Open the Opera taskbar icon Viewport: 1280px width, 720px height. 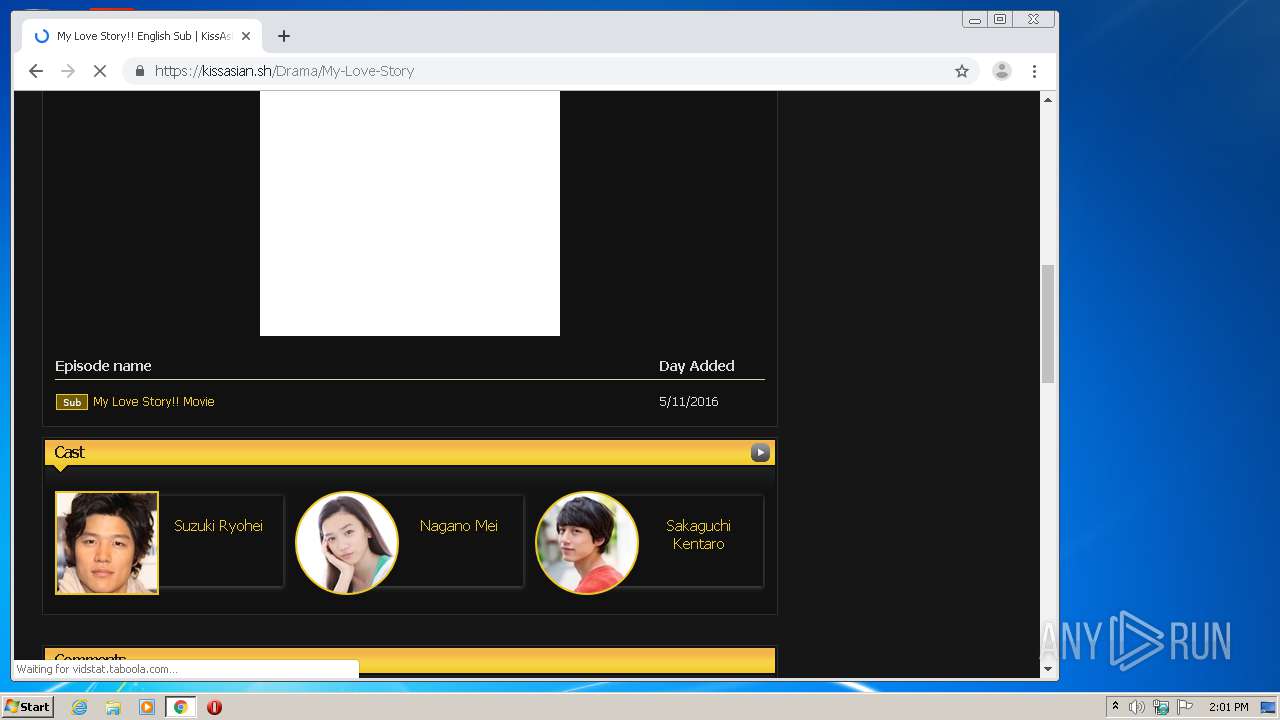[x=214, y=707]
